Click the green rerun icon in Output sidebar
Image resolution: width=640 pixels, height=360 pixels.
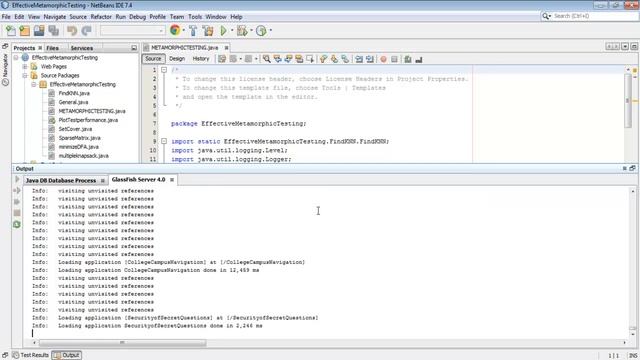coord(17,224)
